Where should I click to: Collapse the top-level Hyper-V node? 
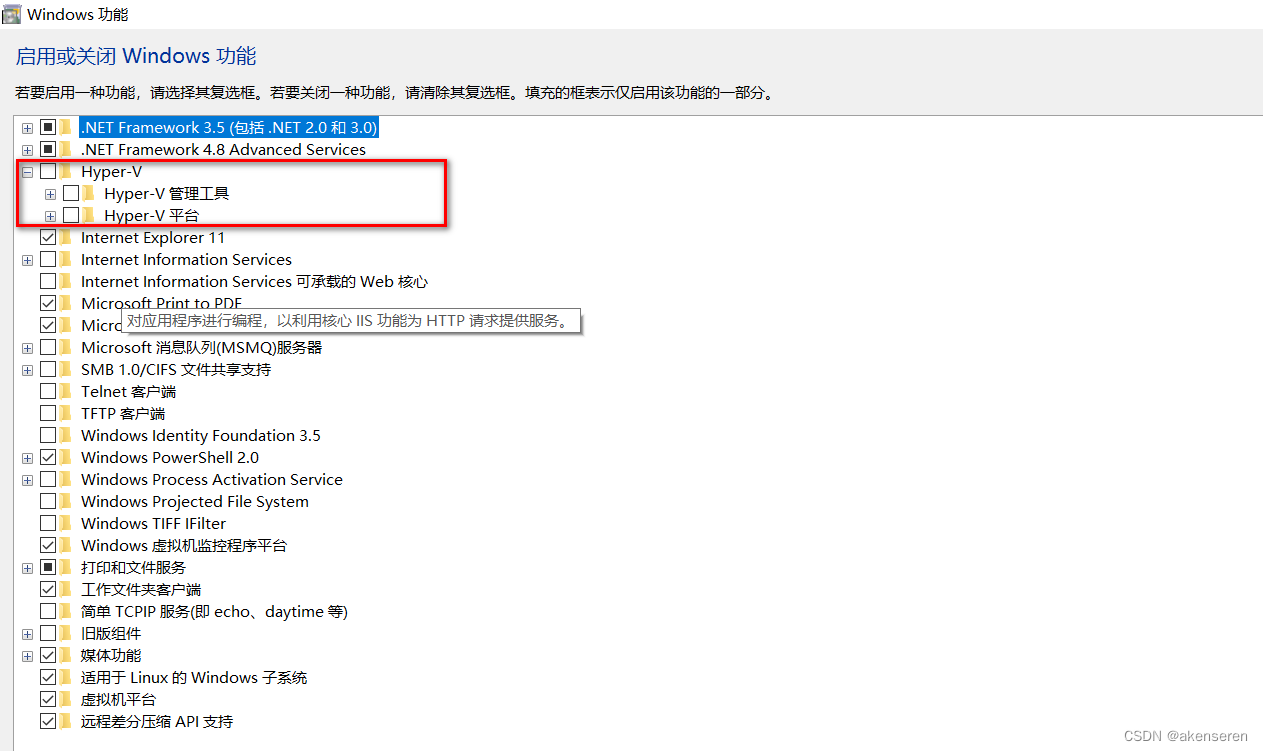tap(27, 173)
